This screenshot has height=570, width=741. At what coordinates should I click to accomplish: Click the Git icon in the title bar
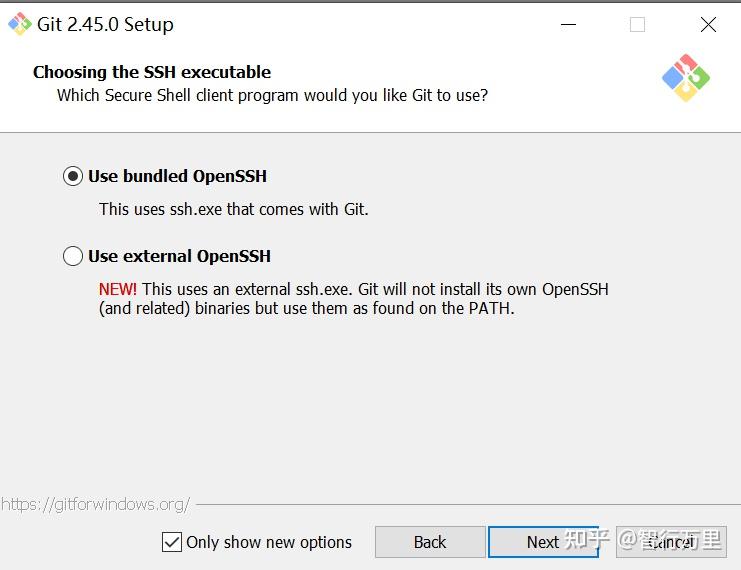coord(19,24)
